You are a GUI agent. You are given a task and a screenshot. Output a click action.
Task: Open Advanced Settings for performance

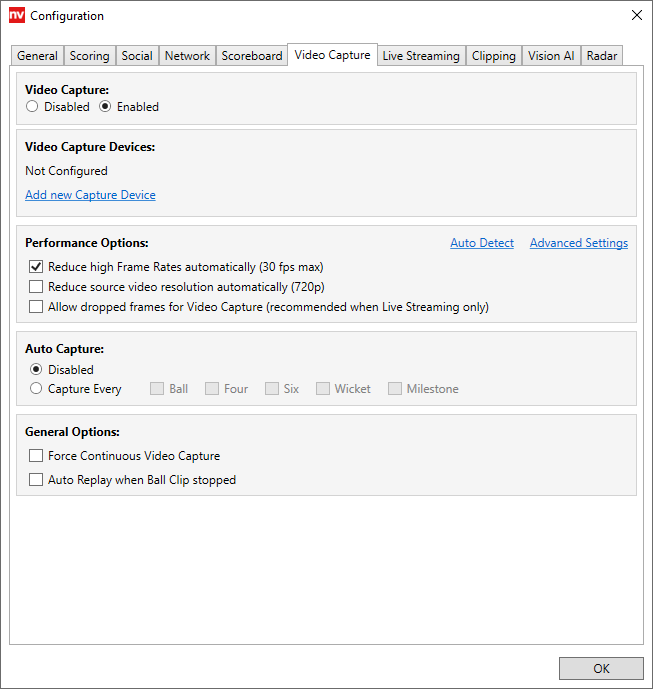(578, 243)
